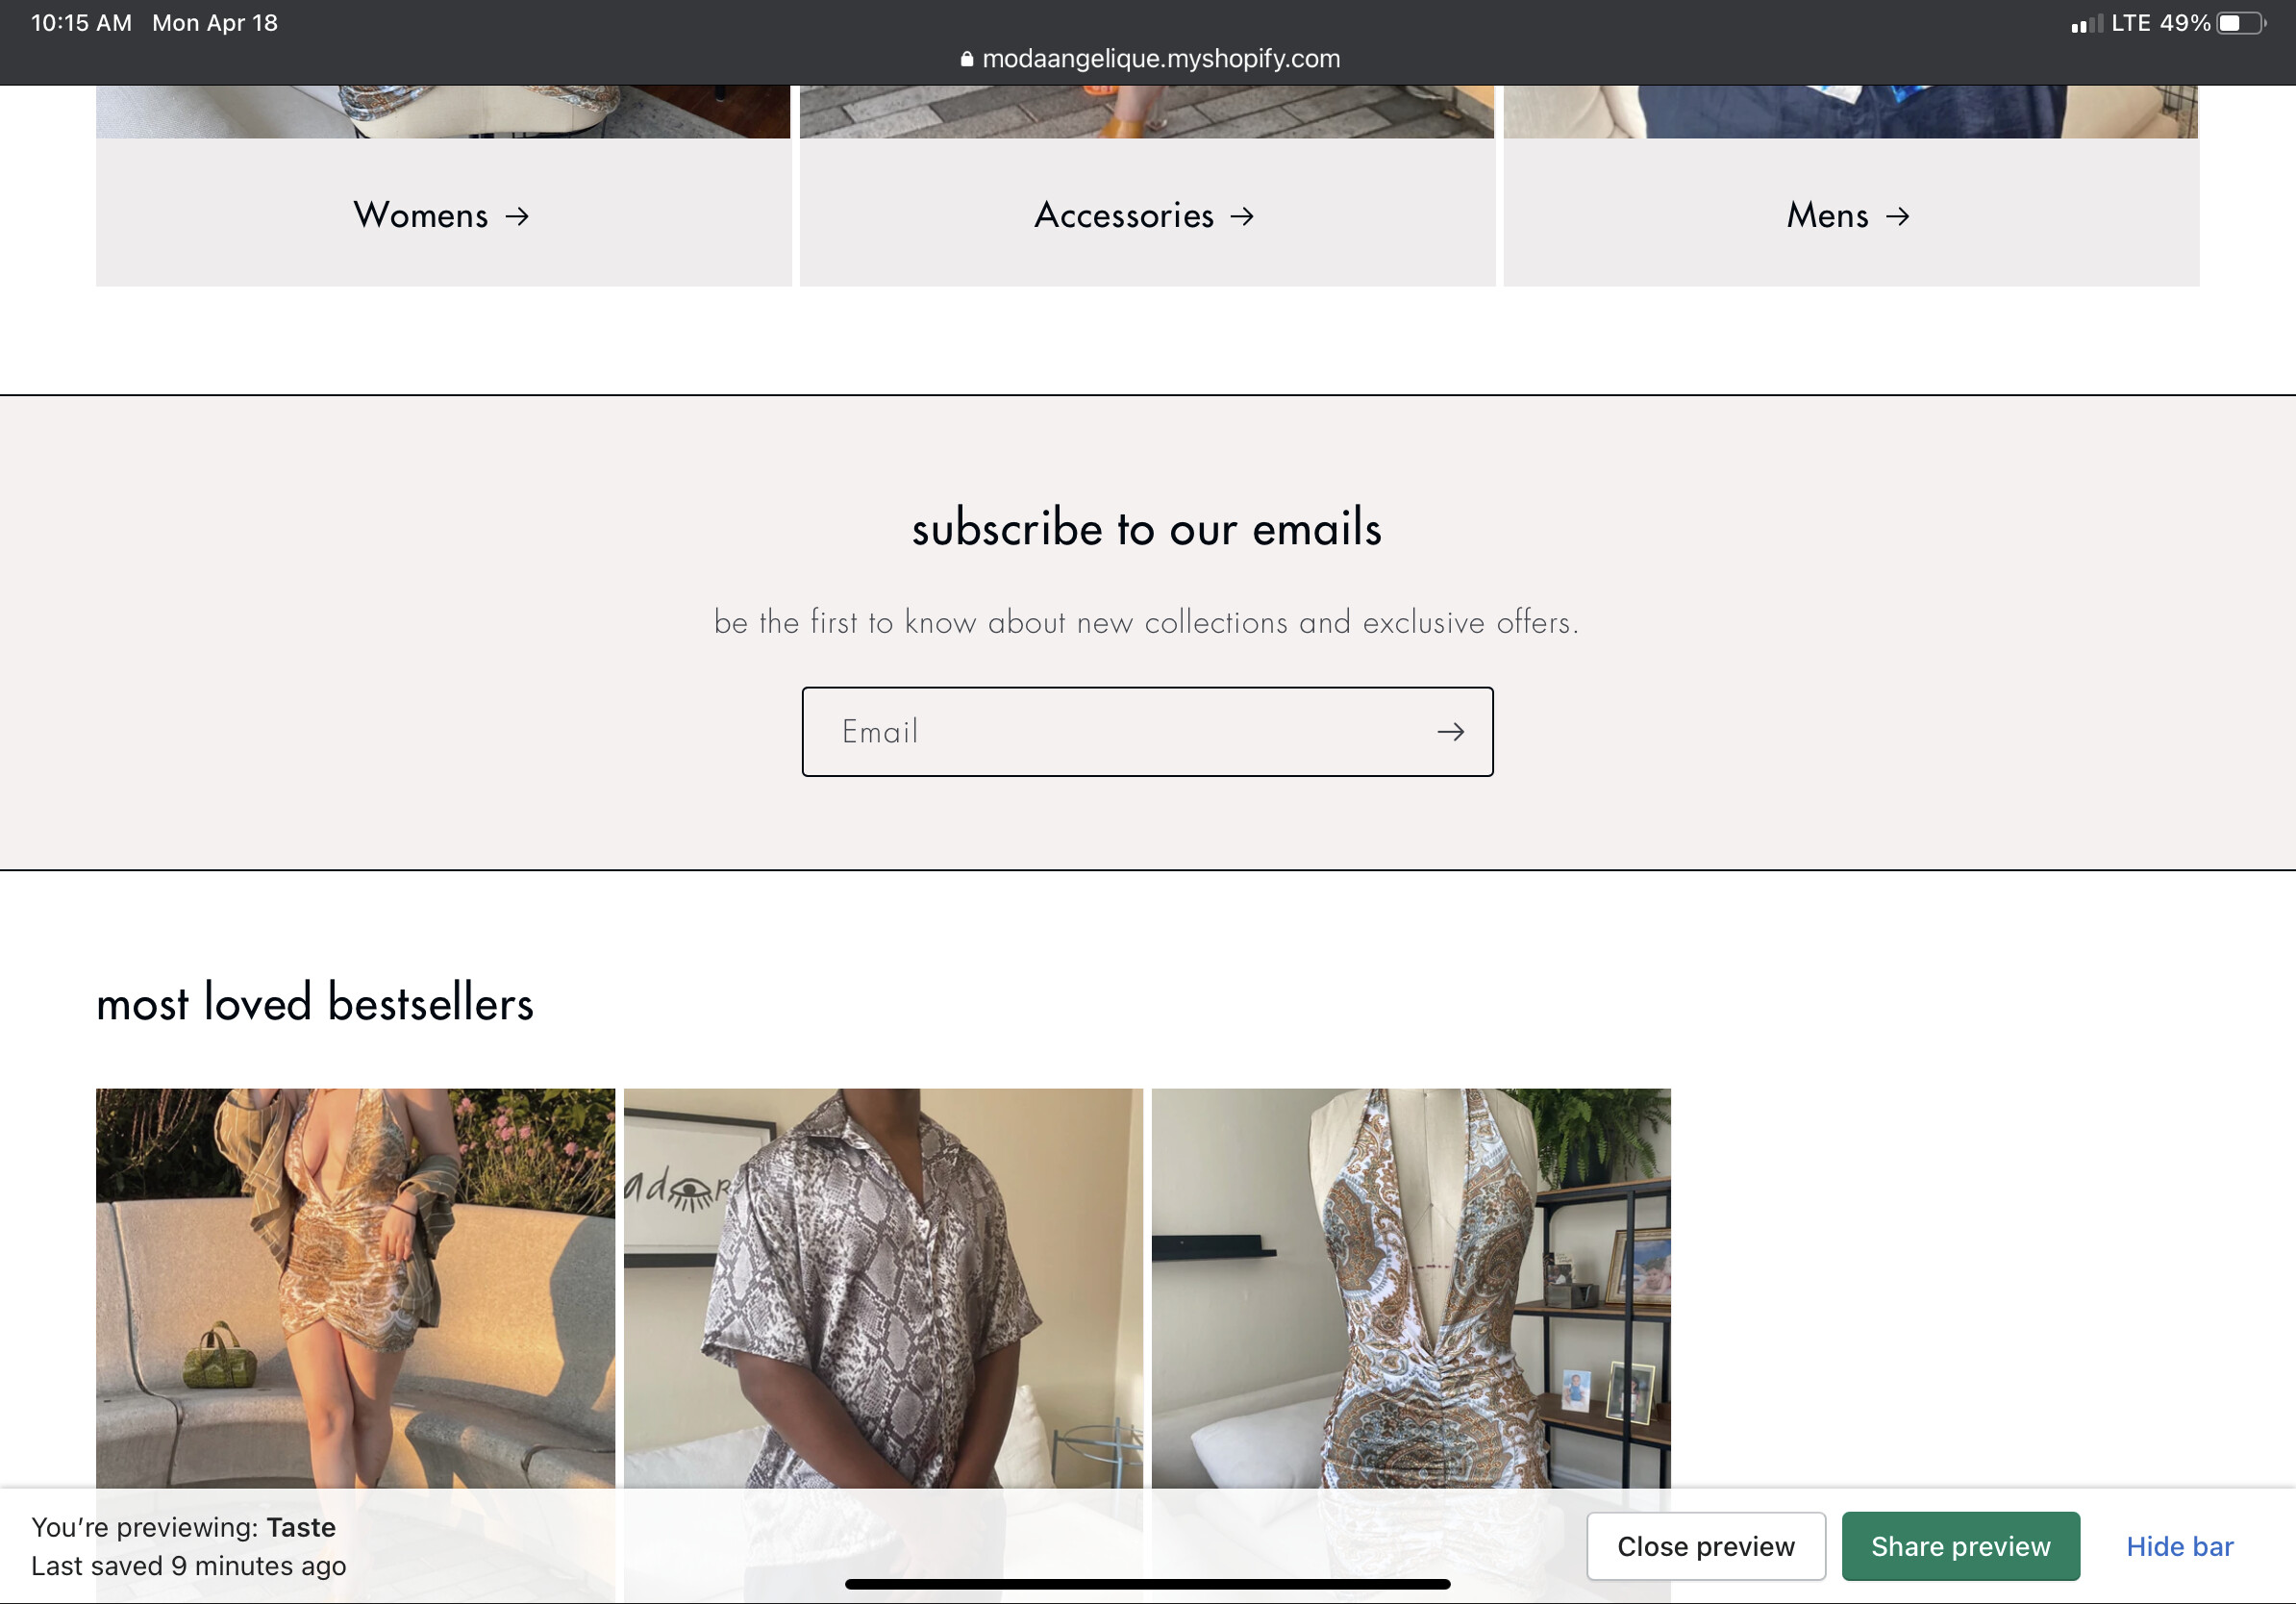The image size is (2296, 1604).
Task: Tap the battery indicator in status bar
Action: [x=2241, y=23]
